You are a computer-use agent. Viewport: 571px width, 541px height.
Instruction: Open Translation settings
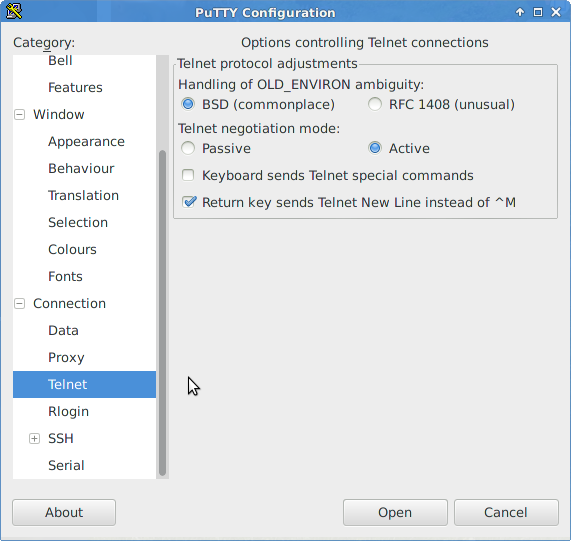[x=83, y=196]
